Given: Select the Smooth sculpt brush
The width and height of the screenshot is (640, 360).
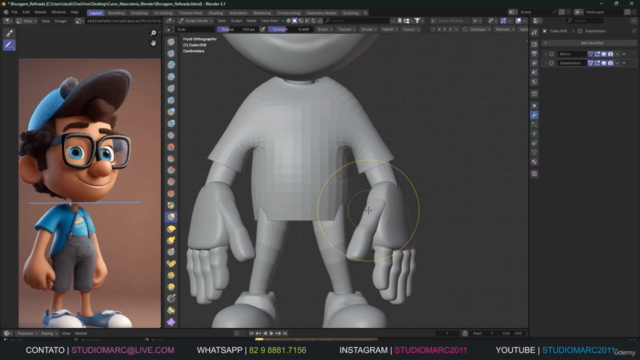Looking at the screenshot, I should [171, 147].
